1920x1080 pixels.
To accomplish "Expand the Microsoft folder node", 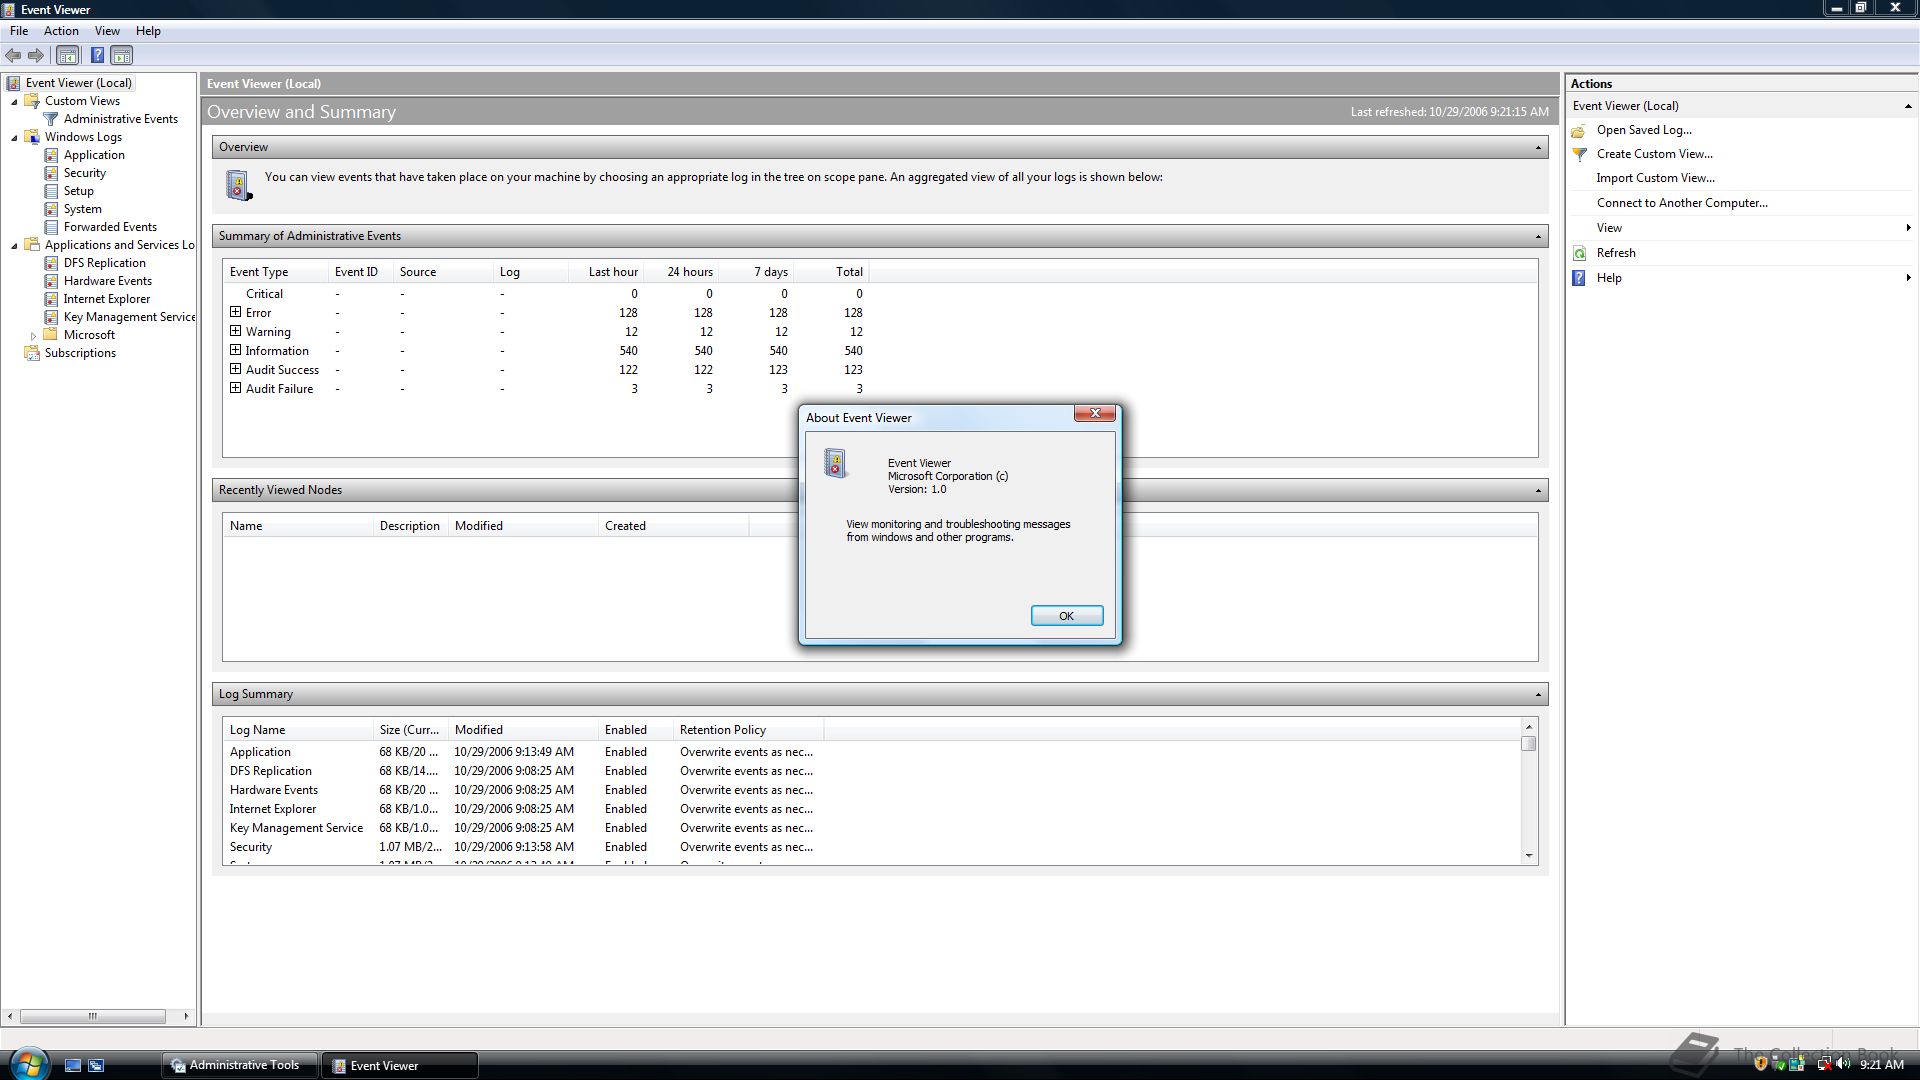I will pyautogui.click(x=33, y=336).
